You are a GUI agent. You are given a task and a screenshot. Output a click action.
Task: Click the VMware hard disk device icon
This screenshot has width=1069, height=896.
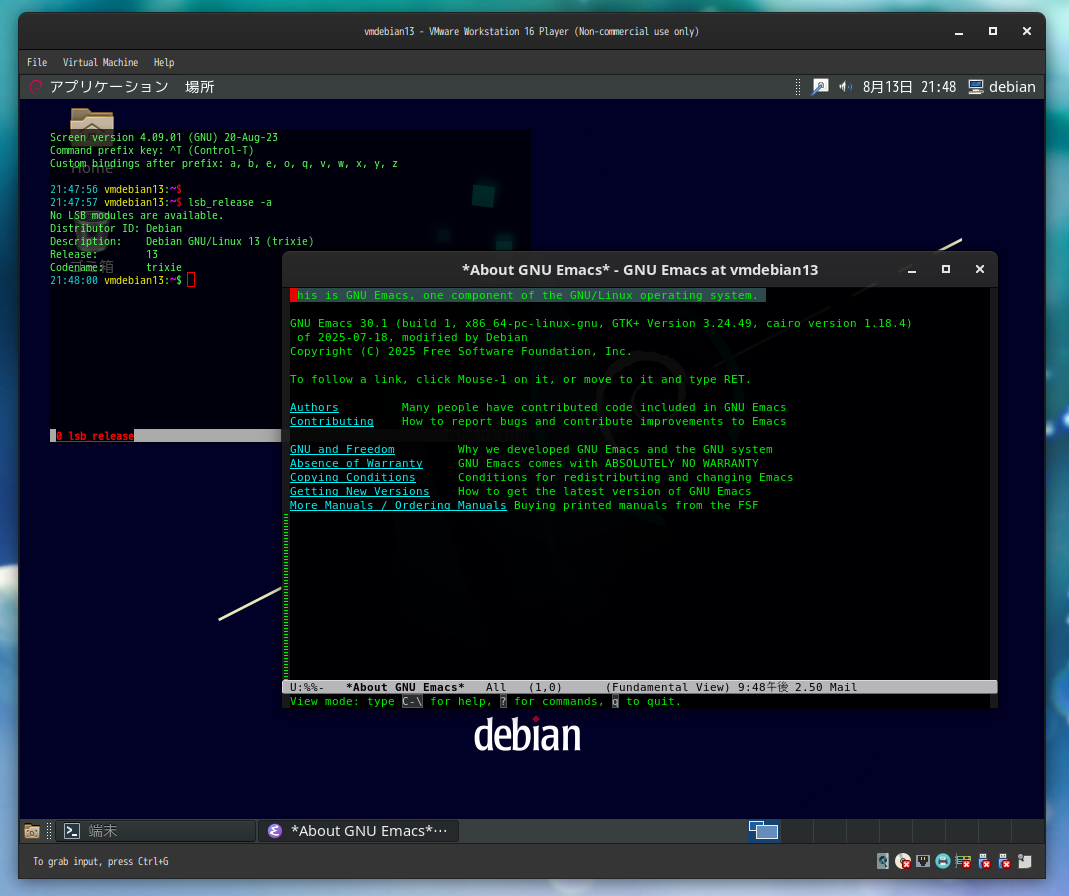pyautogui.click(x=883, y=861)
